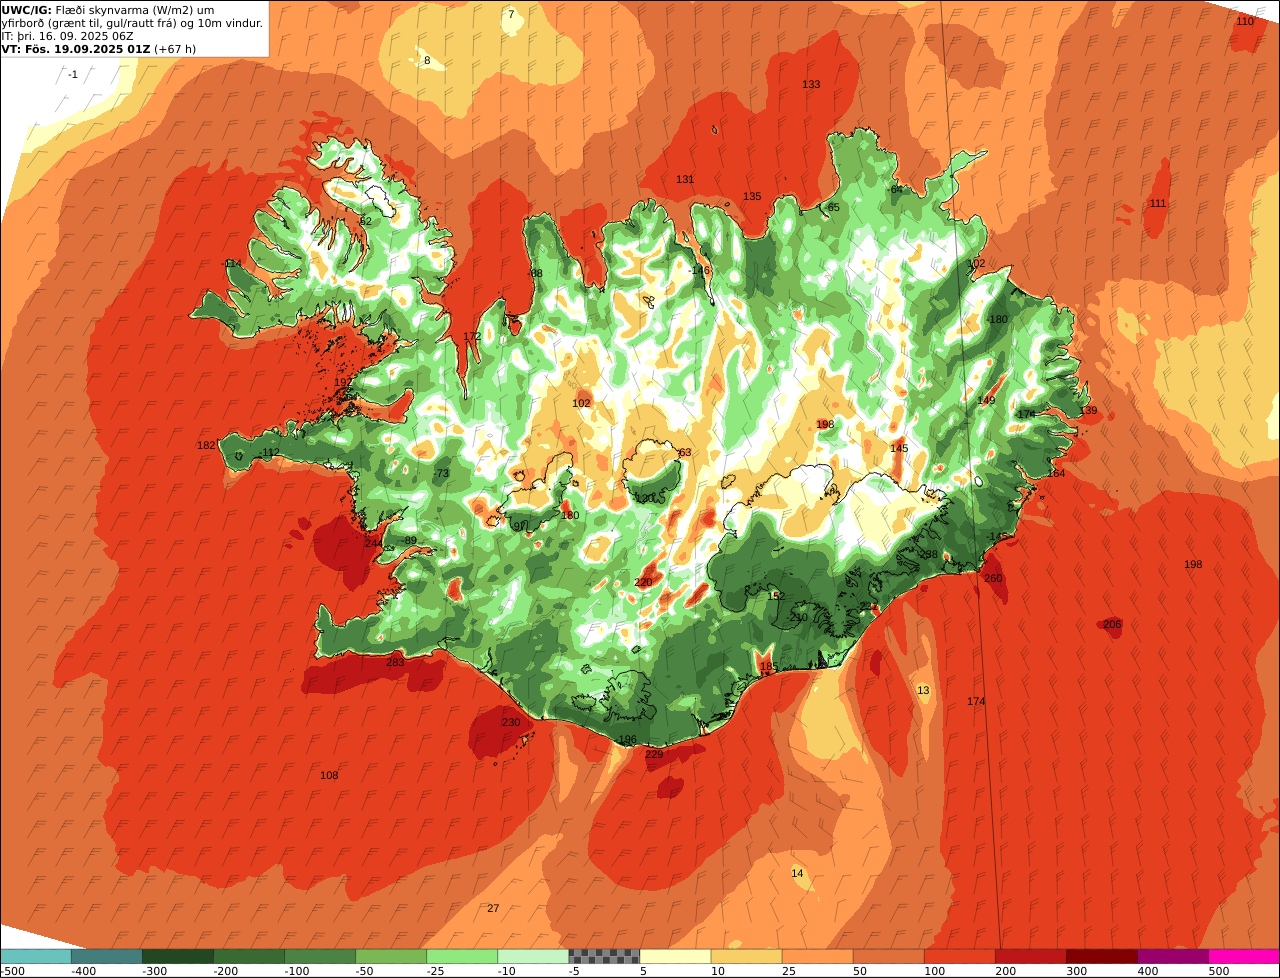
Task: Select the crimson legend swatch above 200
Action: (x=1031, y=956)
